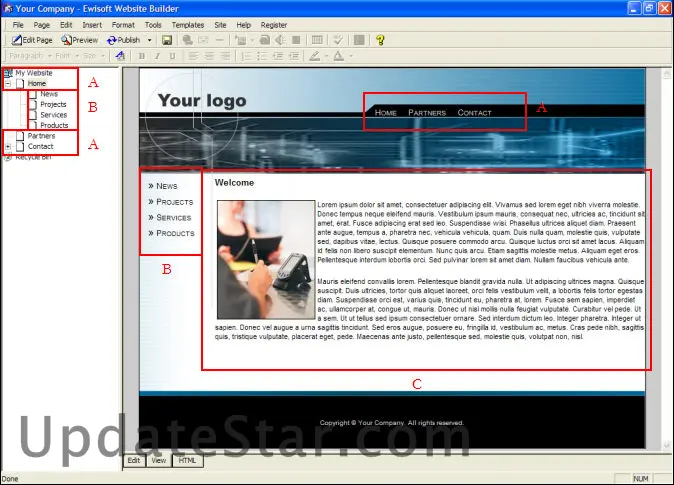
Task: Open the Publish dropdown arrow
Action: [150, 40]
